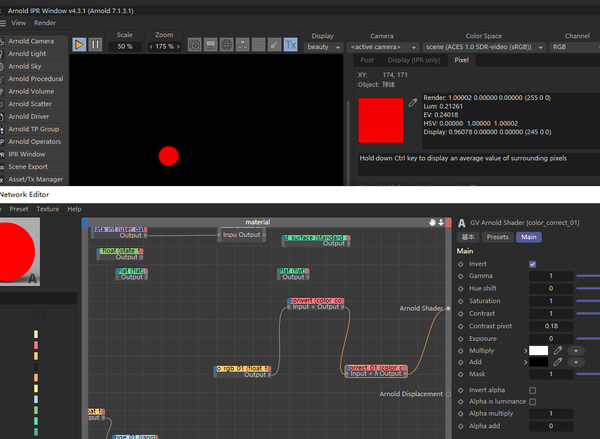
Task: Click the brush icon in IPR toolbar
Action: tap(274, 45)
